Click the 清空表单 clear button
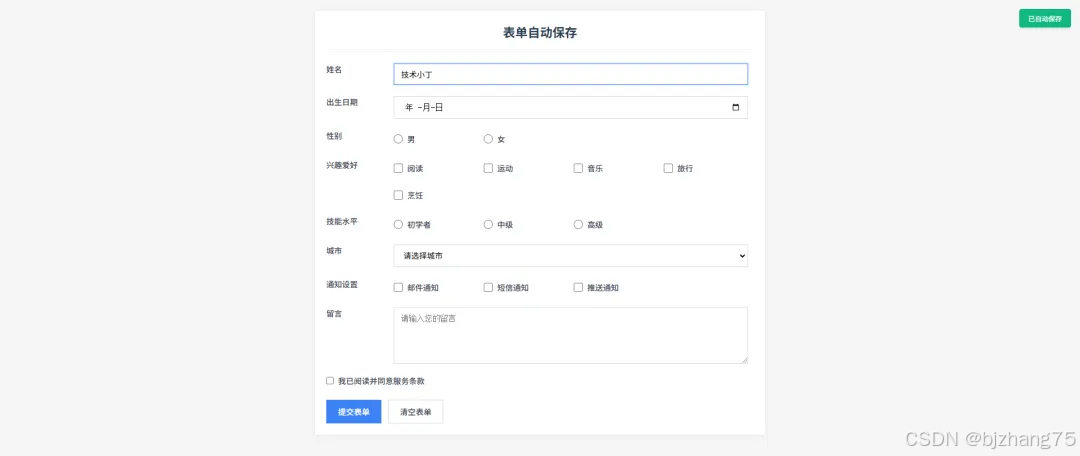Image resolution: width=1080 pixels, height=456 pixels. click(415, 412)
